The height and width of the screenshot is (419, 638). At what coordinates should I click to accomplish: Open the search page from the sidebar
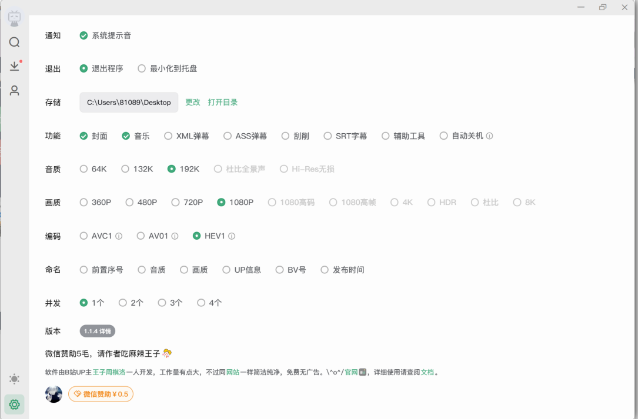tap(14, 42)
